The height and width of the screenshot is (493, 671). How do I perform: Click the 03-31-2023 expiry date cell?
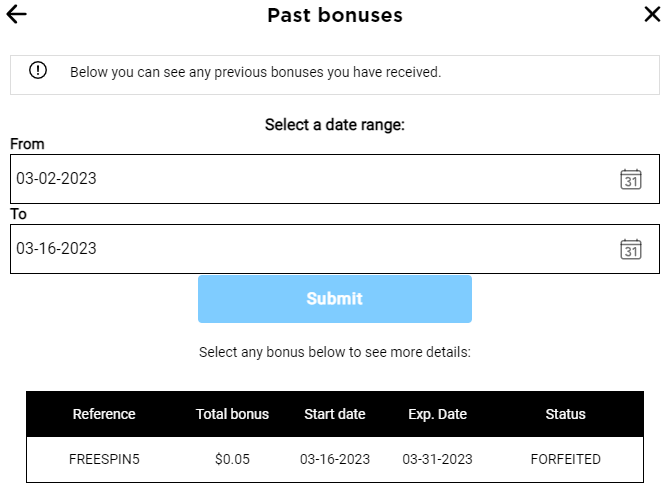point(437,459)
